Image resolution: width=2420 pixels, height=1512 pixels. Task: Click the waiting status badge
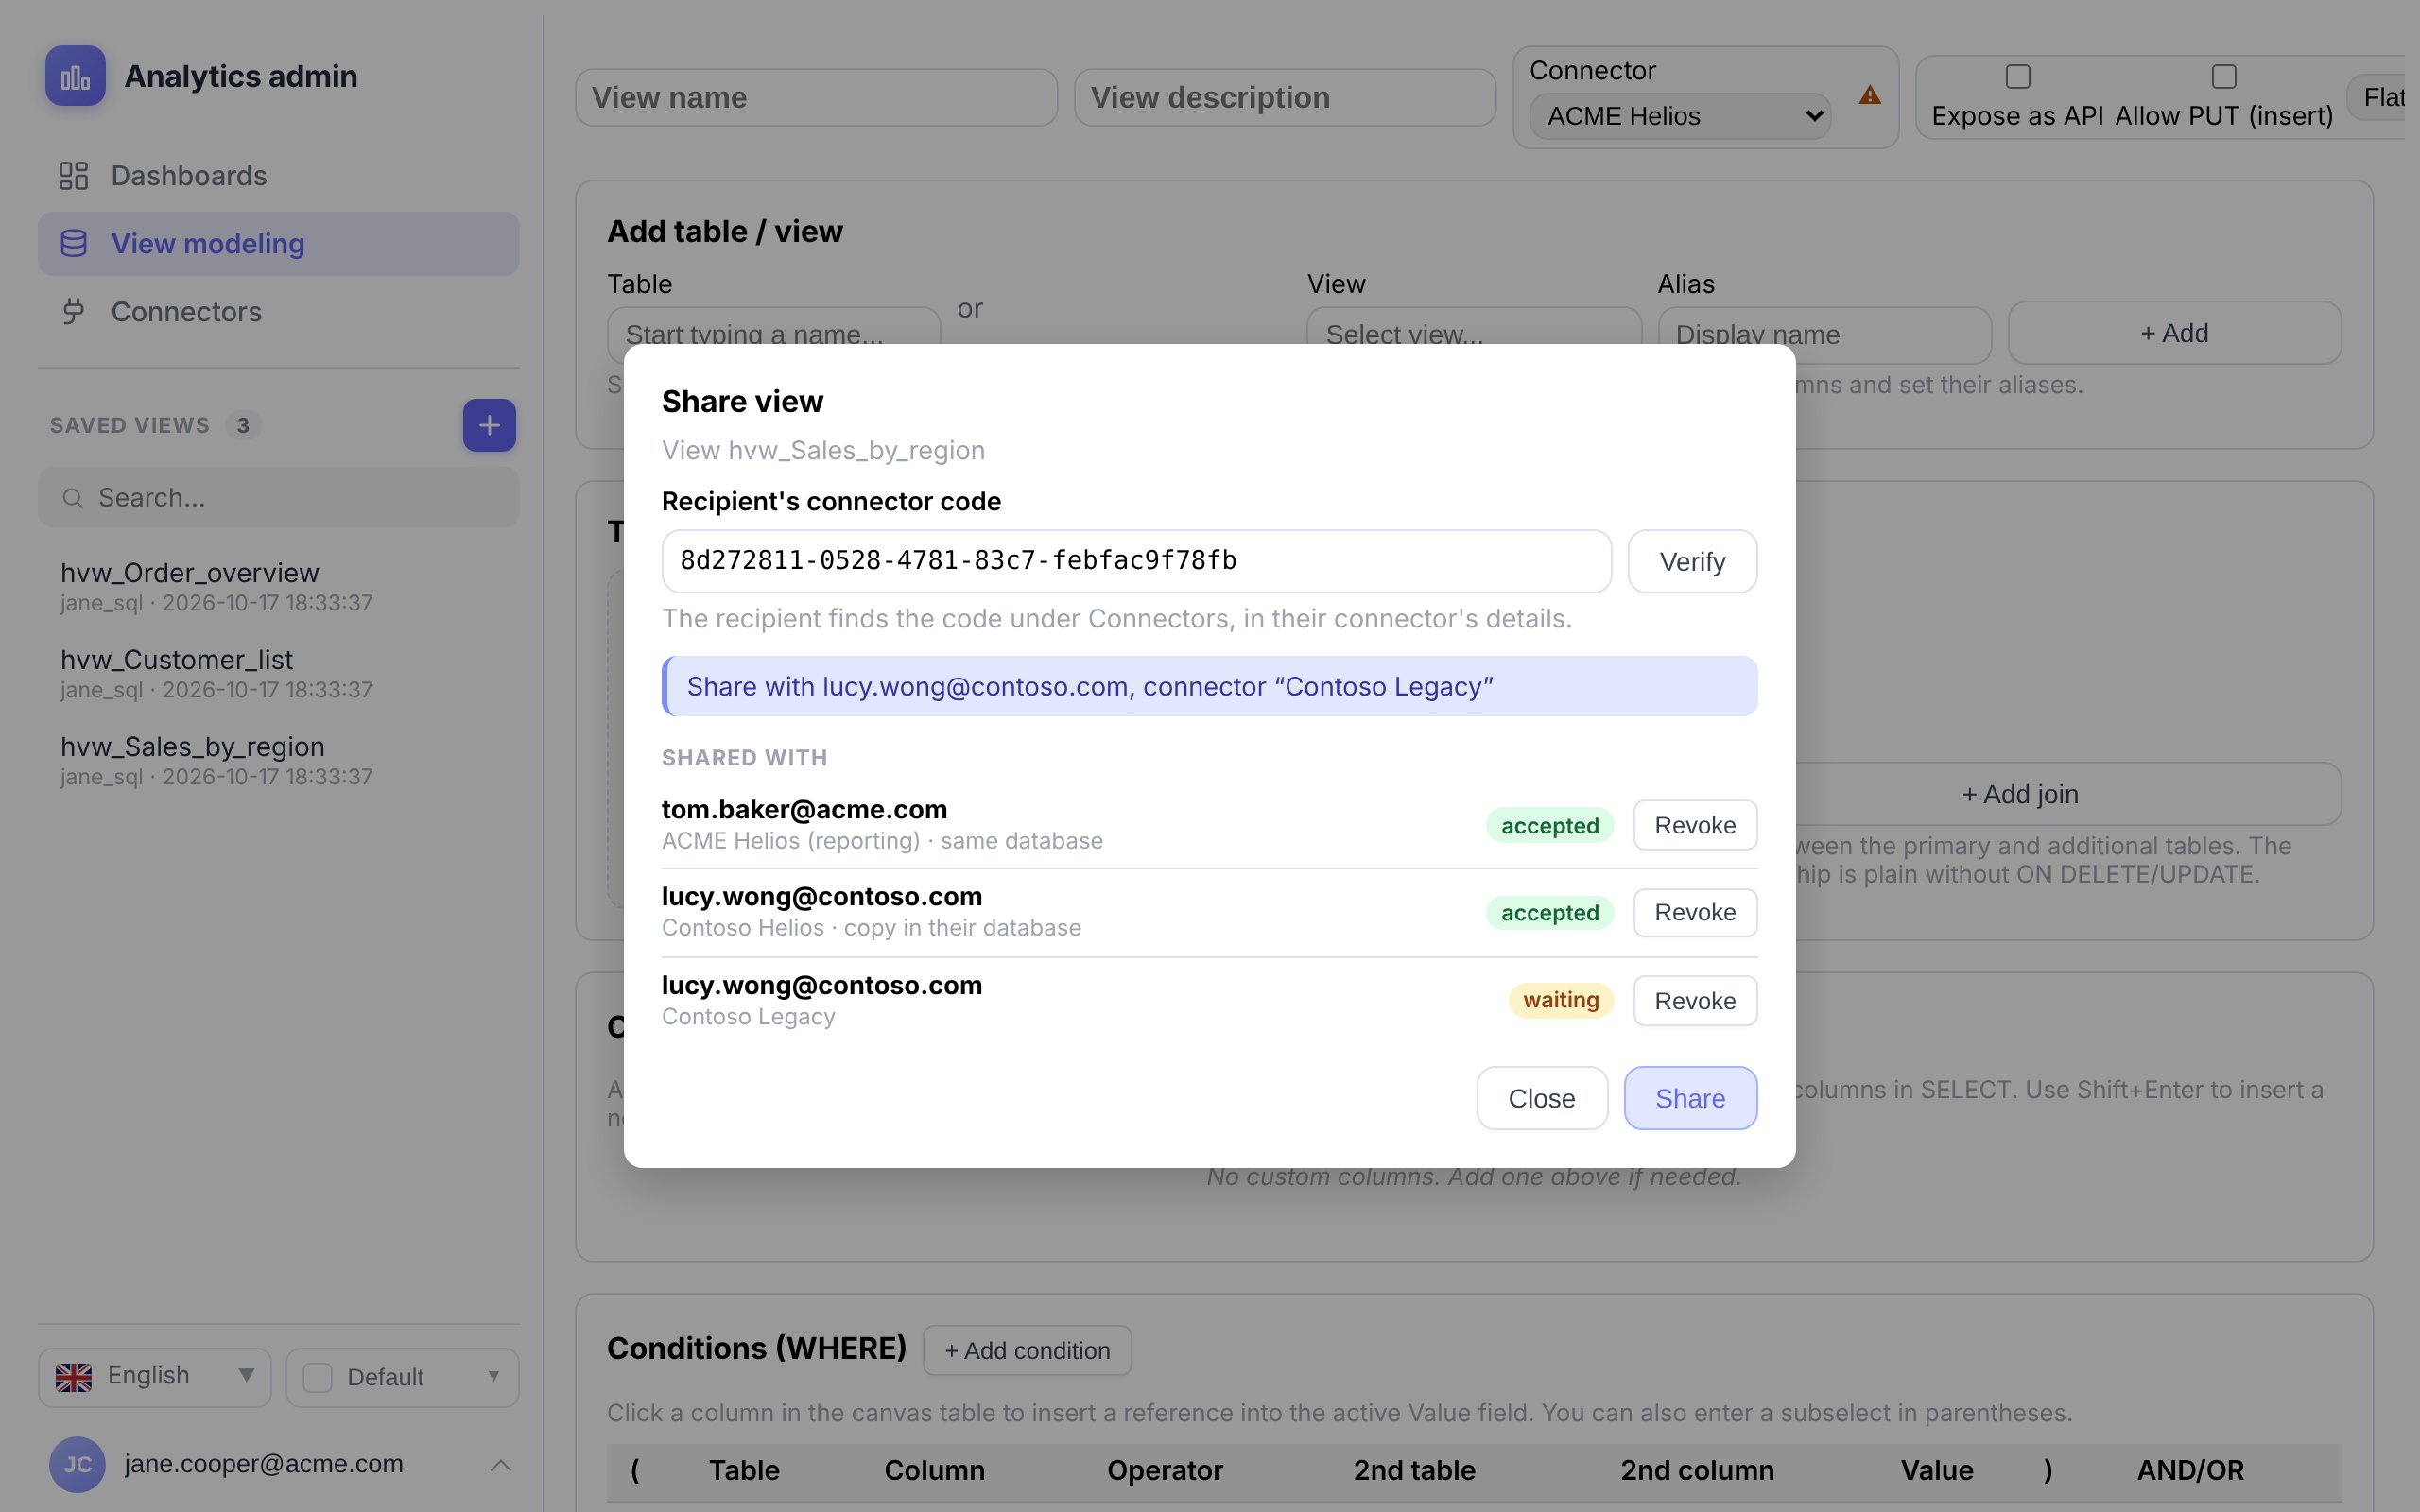[1560, 1000]
